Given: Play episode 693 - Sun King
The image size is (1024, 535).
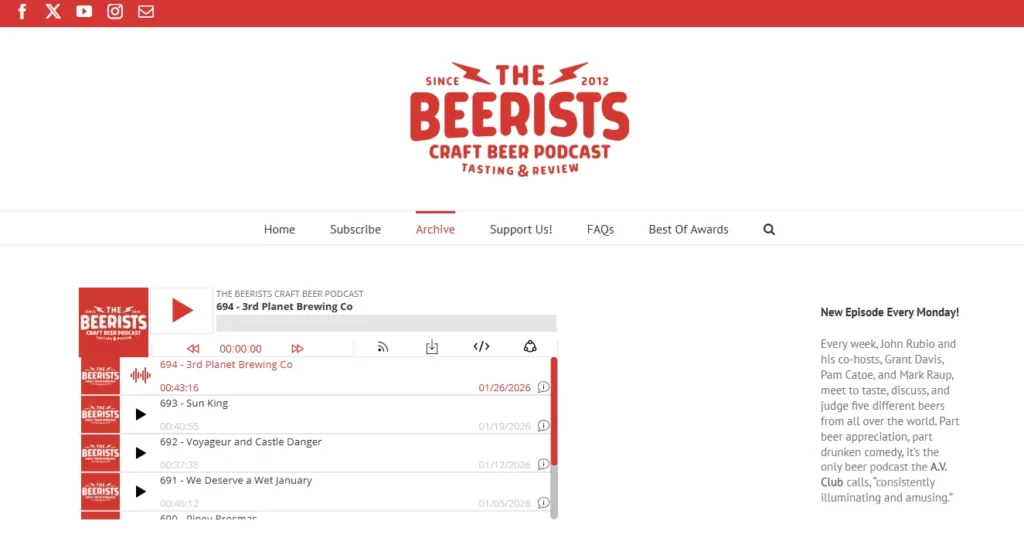Looking at the screenshot, I should point(140,414).
